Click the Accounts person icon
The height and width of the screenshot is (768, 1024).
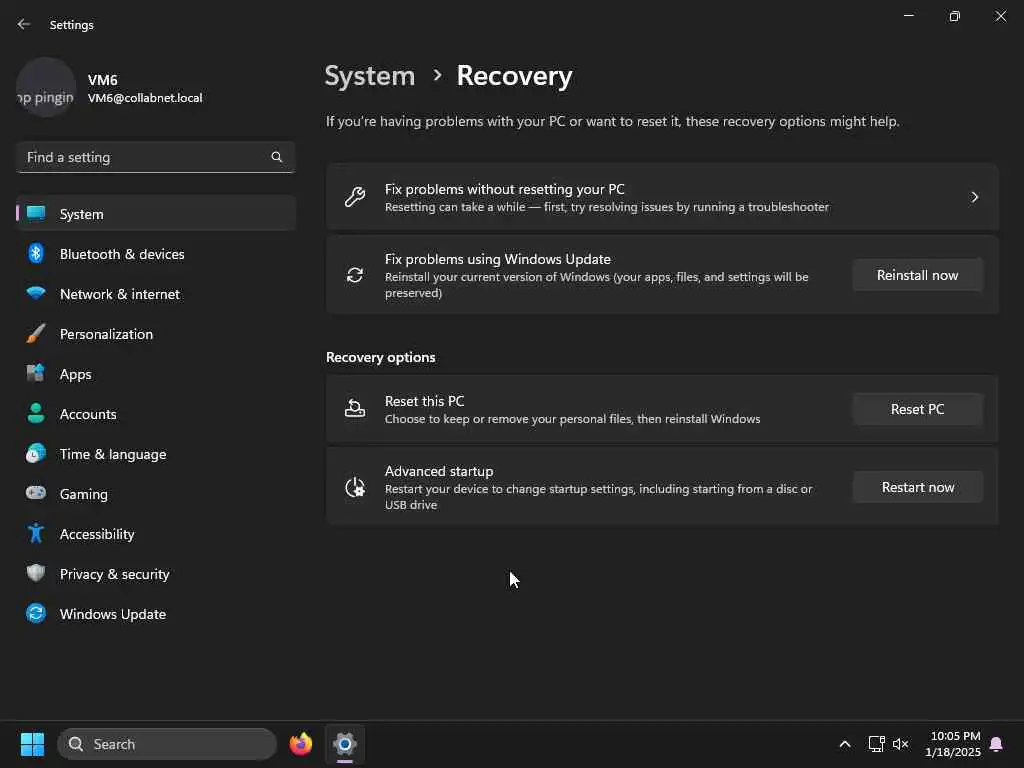point(36,413)
